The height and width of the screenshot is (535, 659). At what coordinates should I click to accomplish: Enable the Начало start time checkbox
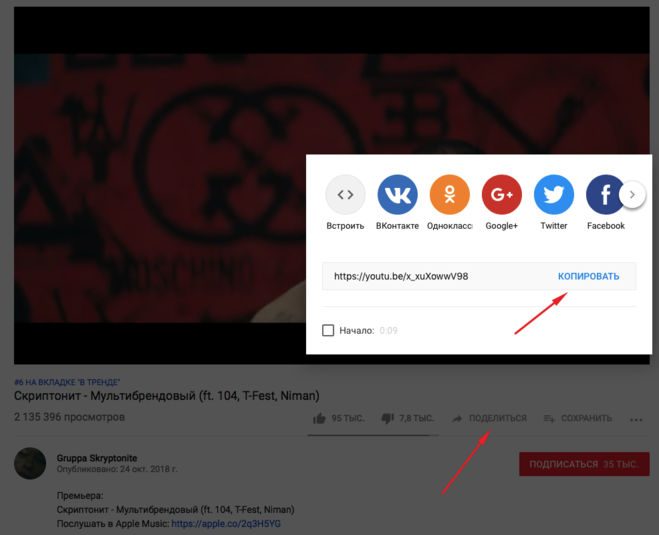pyautogui.click(x=328, y=330)
